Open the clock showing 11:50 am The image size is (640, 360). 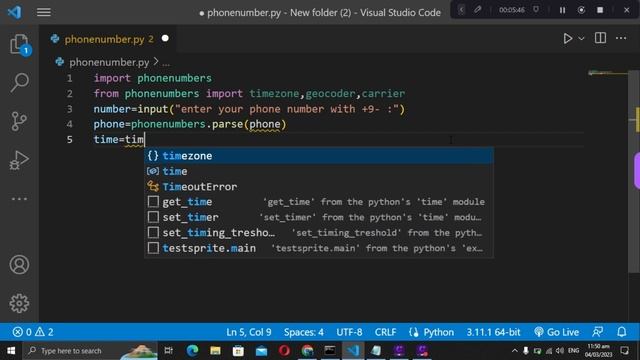pyautogui.click(x=598, y=351)
